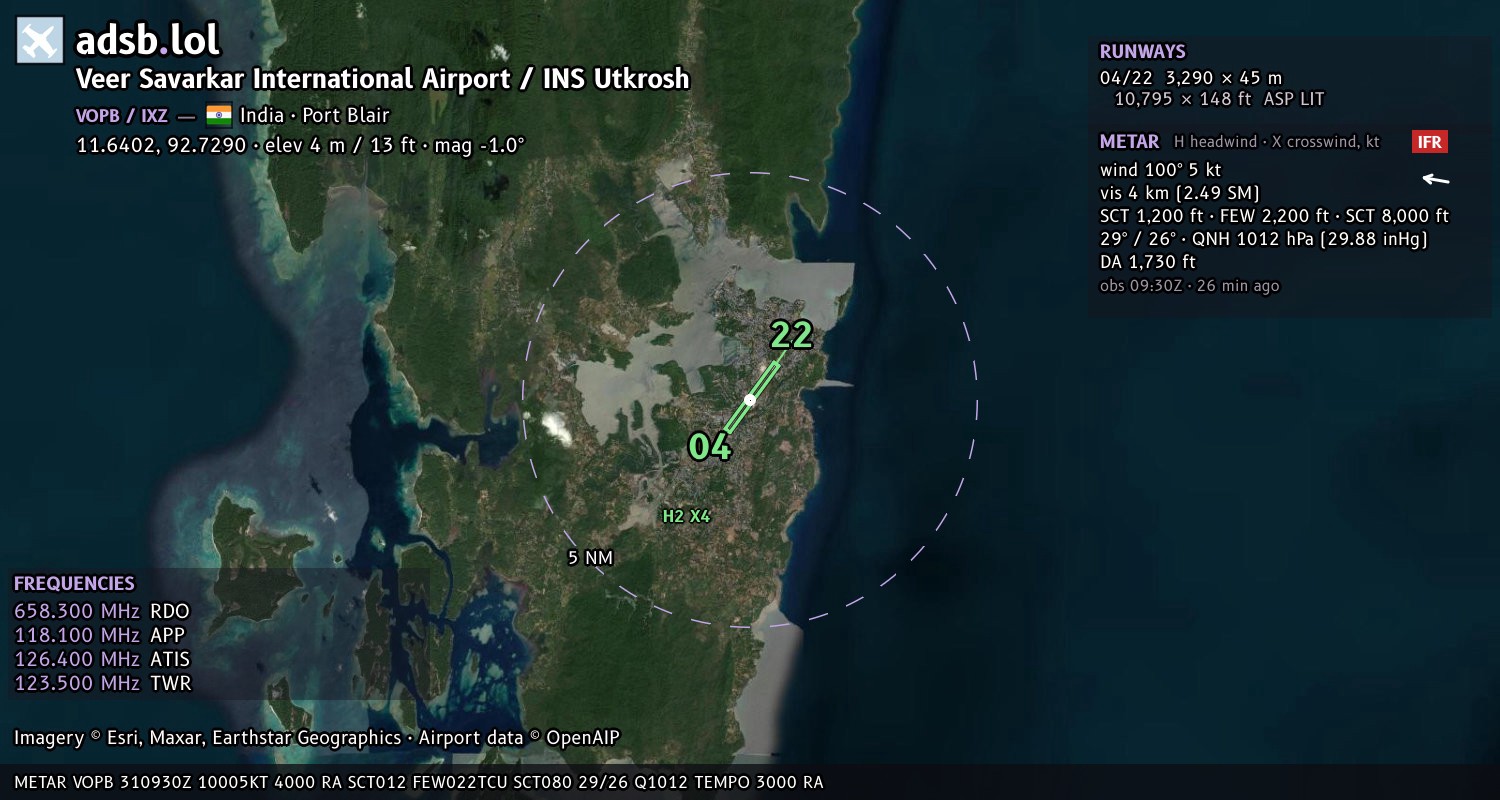This screenshot has height=800, width=1500.
Task: Click the 123.500 MHz TWR frequency
Action: tap(102, 683)
